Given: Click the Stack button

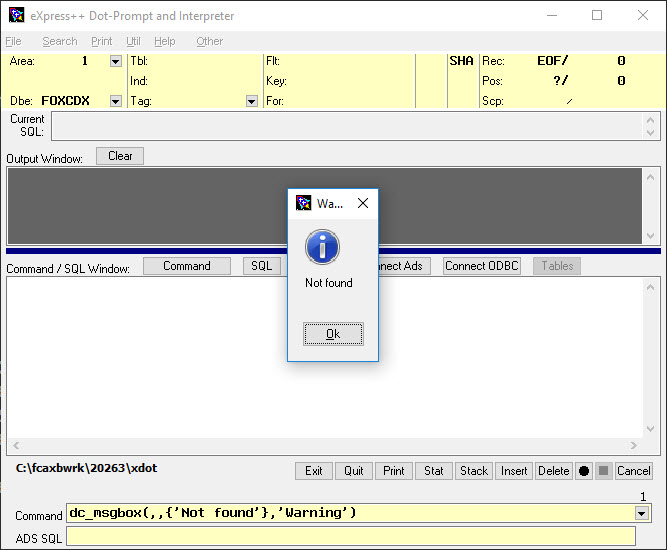Looking at the screenshot, I should (474, 471).
